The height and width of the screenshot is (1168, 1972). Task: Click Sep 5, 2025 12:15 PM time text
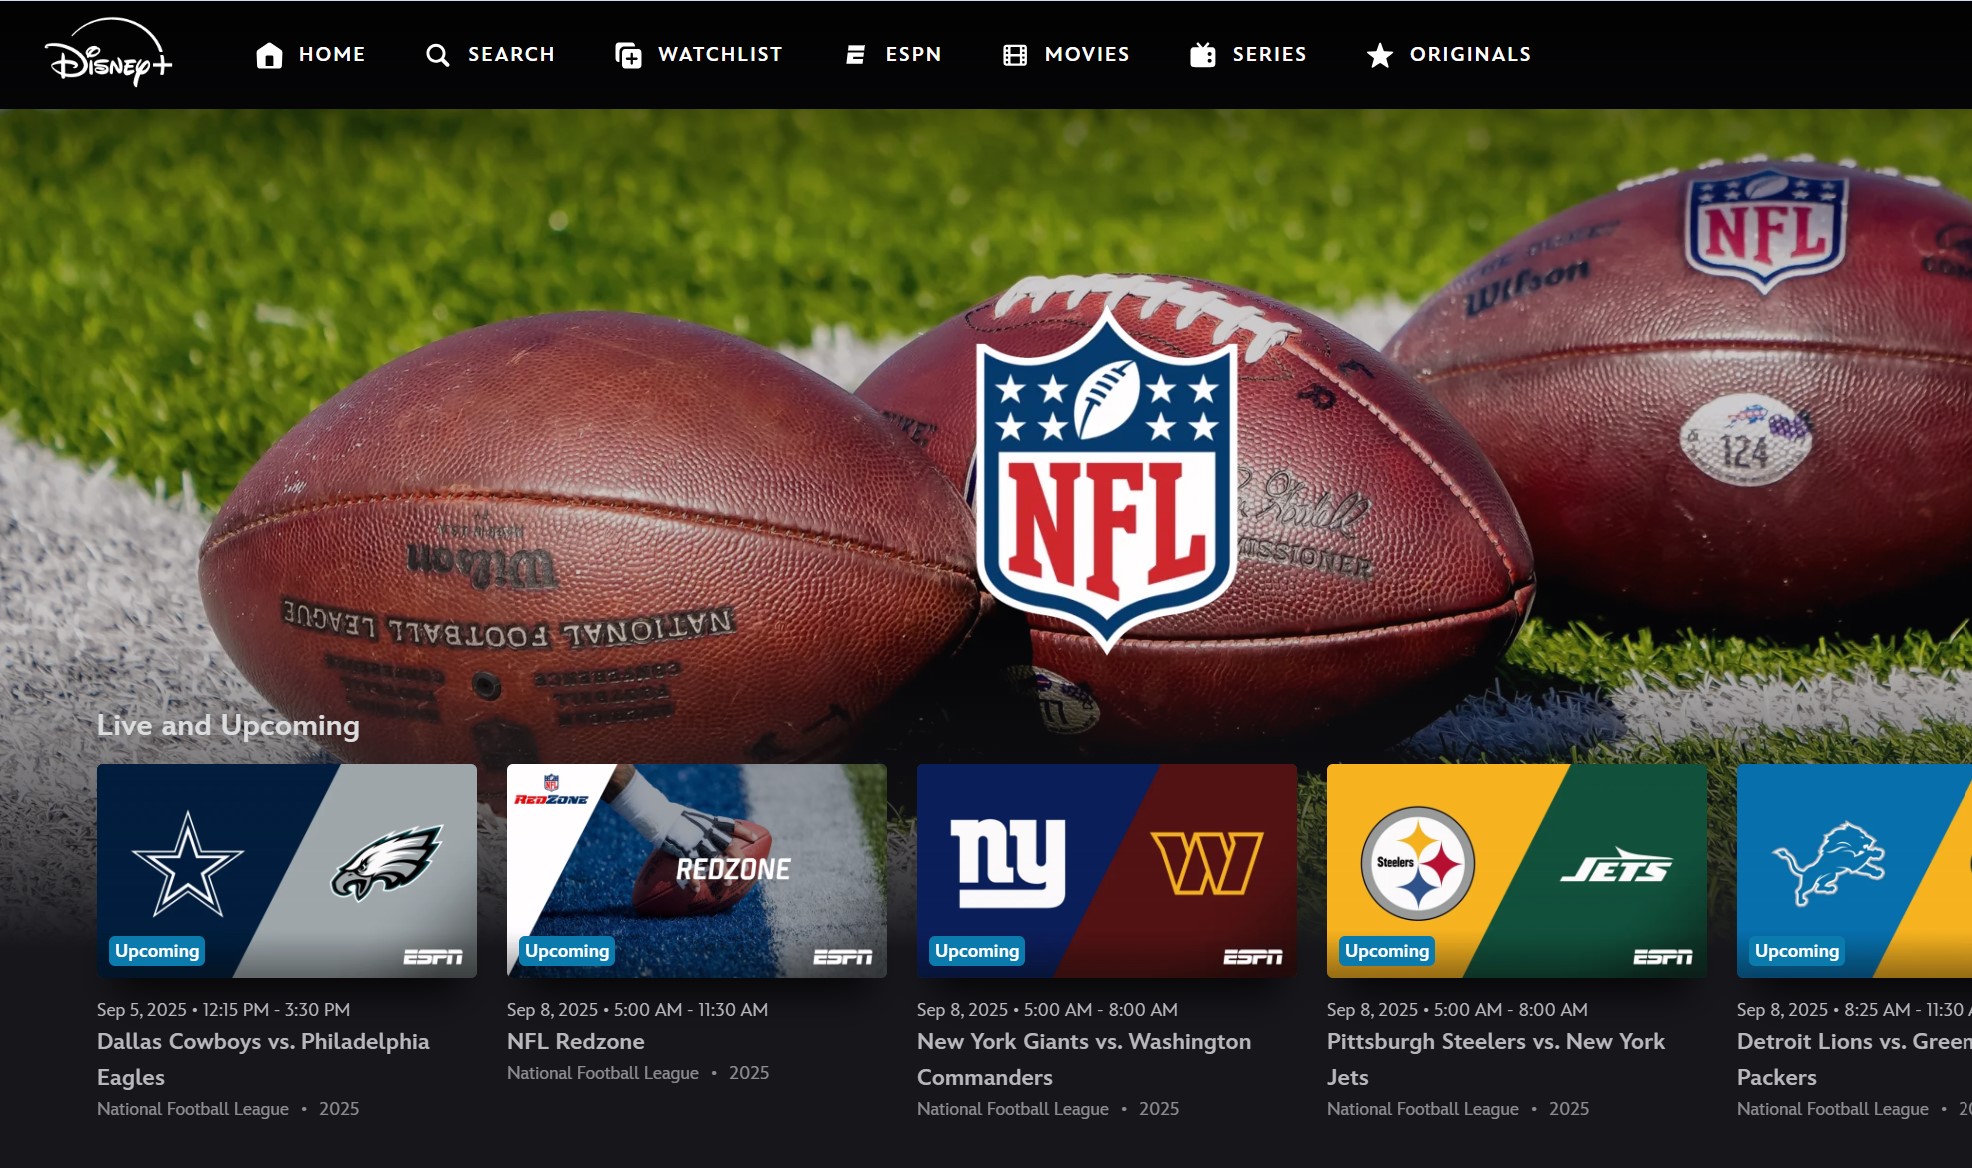click(224, 1010)
